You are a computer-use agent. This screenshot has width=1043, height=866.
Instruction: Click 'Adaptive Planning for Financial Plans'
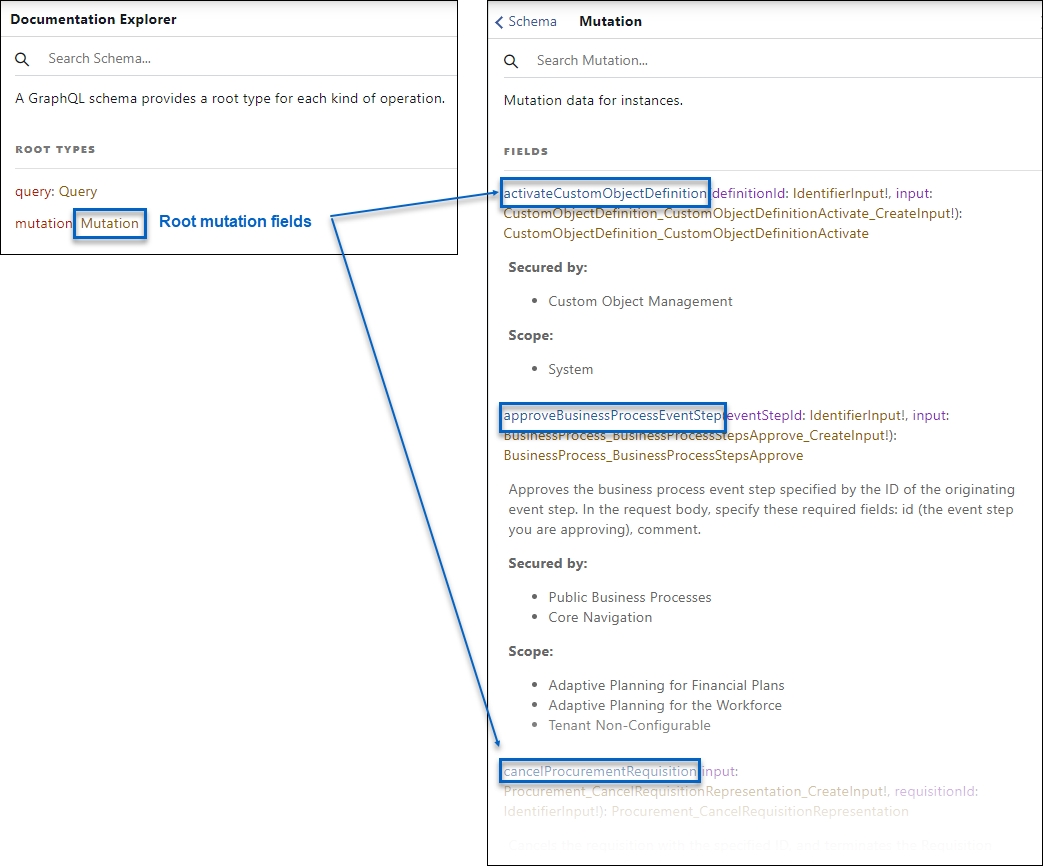coord(666,685)
